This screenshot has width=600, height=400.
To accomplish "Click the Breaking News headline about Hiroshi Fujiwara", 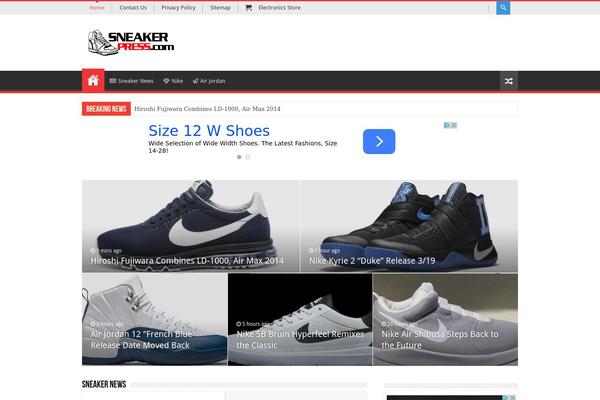I will tap(207, 109).
